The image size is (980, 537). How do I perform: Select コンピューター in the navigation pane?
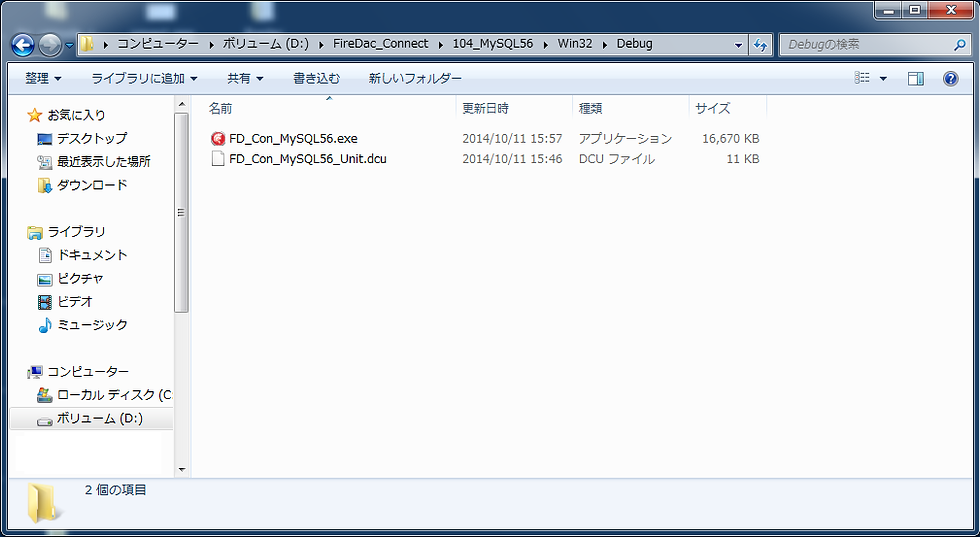(x=88, y=372)
